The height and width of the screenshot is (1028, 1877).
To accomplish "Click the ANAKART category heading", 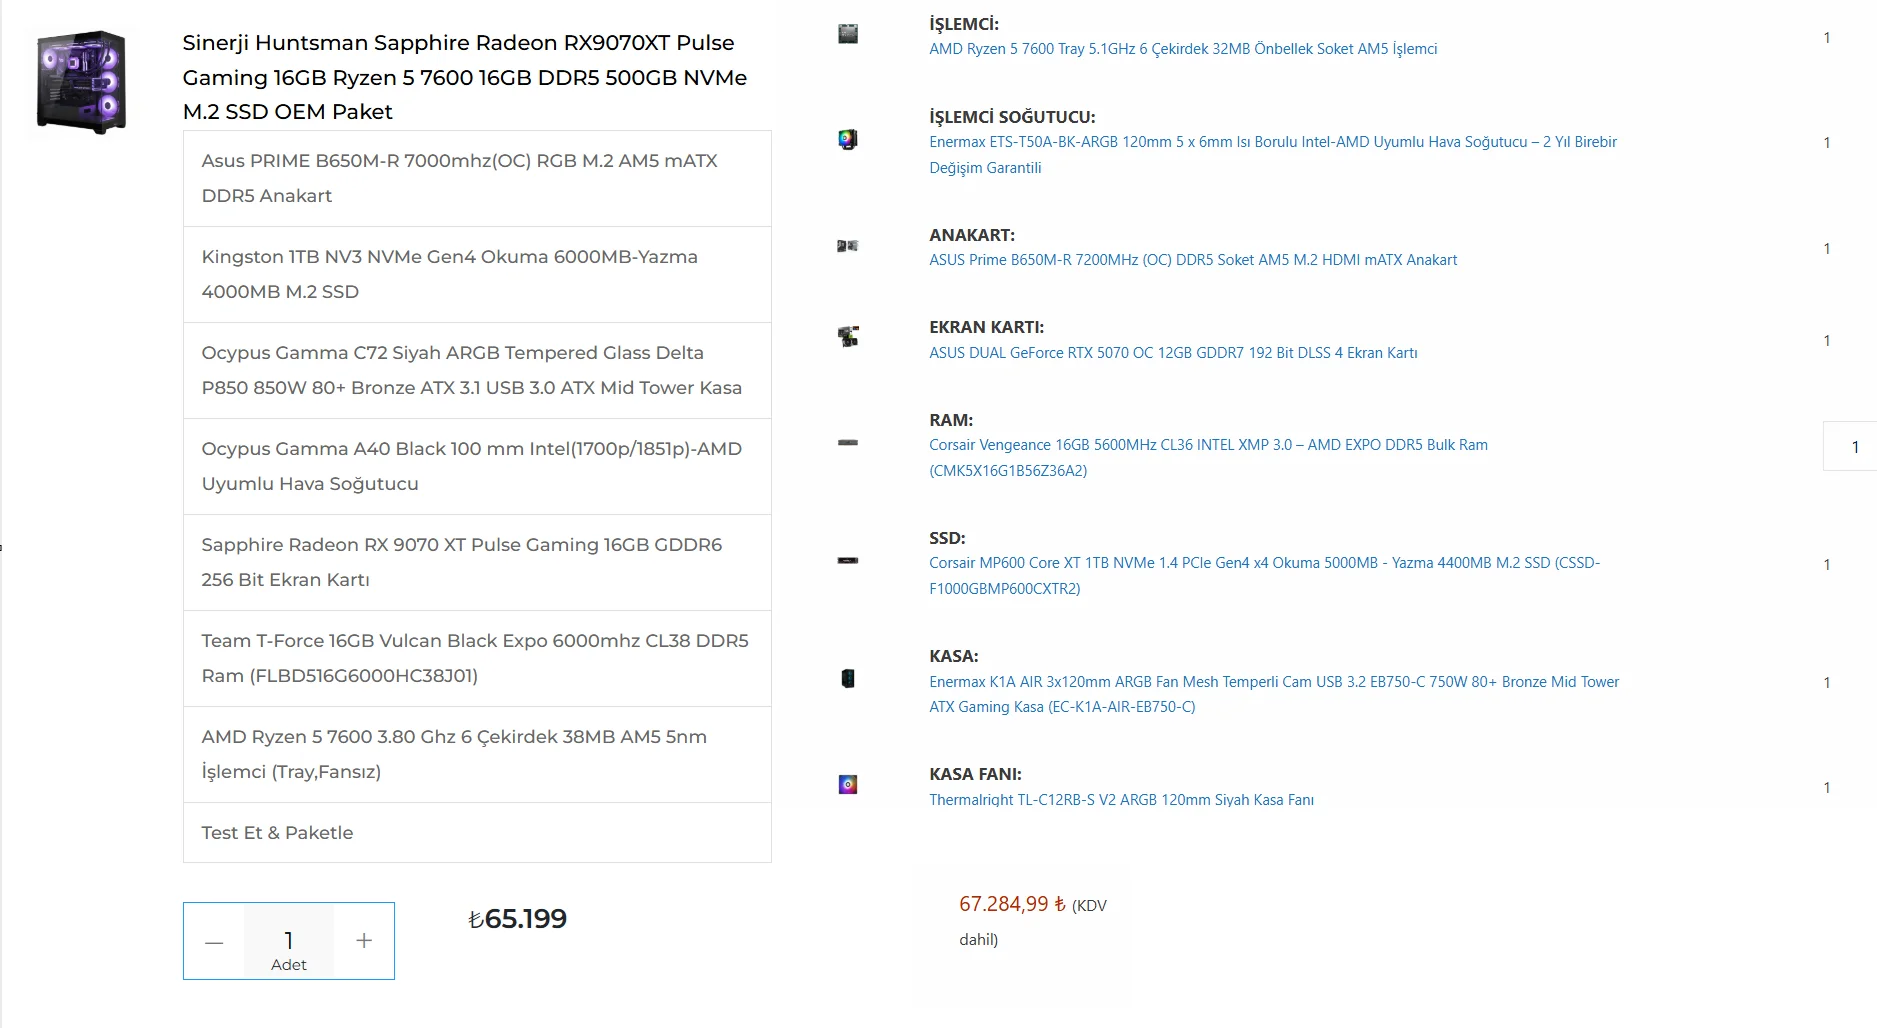I will pyautogui.click(x=972, y=235).
